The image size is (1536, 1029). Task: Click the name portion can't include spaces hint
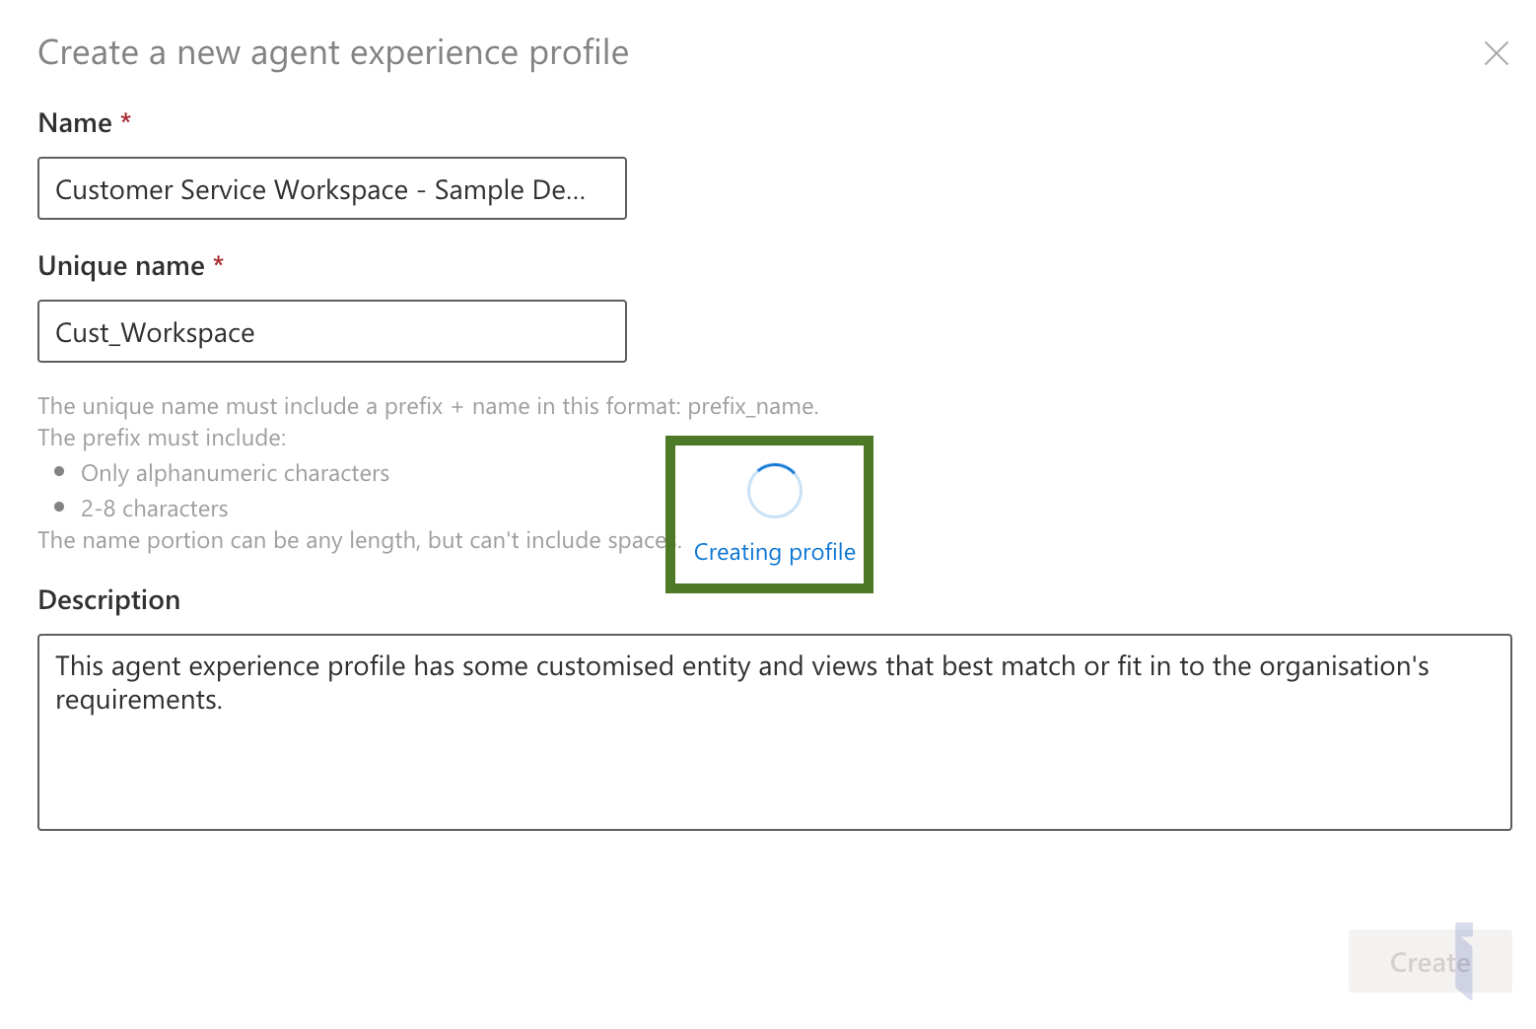click(x=352, y=541)
